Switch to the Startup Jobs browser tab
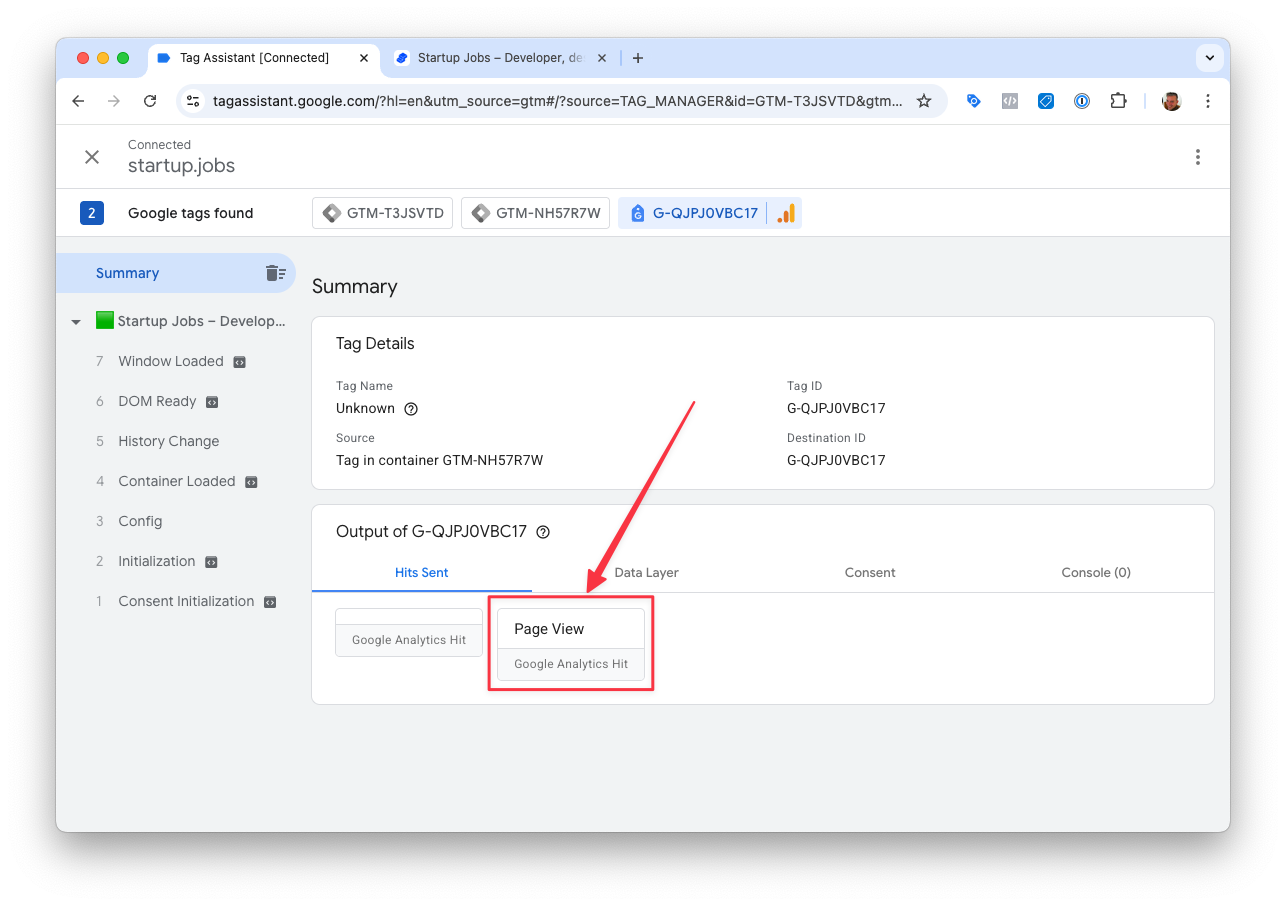Image resolution: width=1286 pixels, height=906 pixels. coord(500,58)
